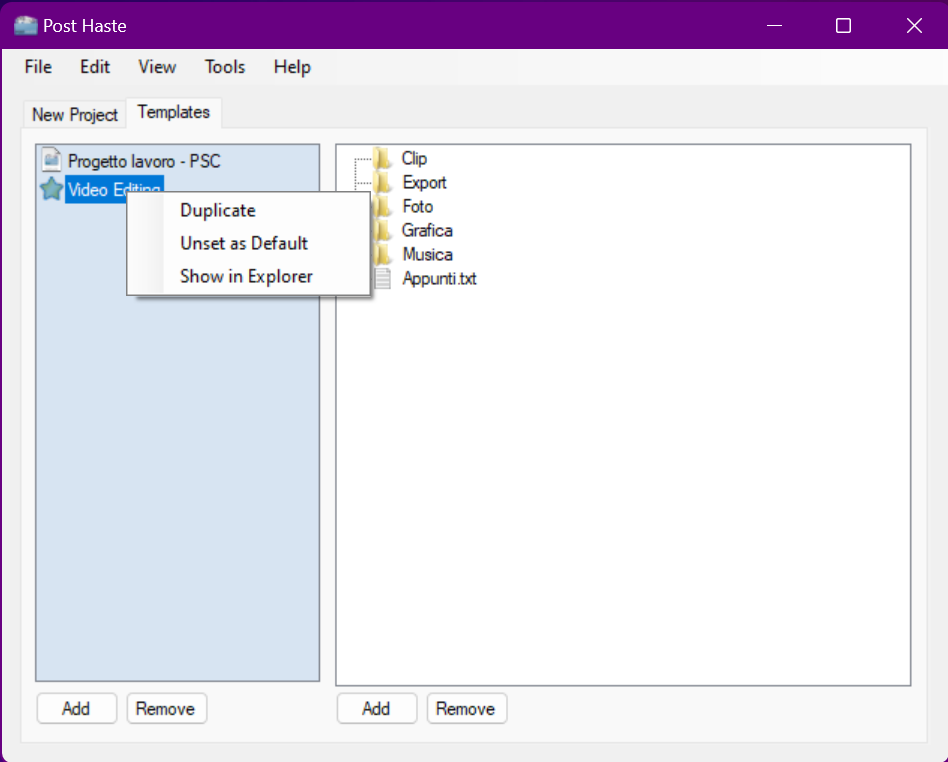Minimize the Post Haste window
This screenshot has width=948, height=762.
[774, 25]
